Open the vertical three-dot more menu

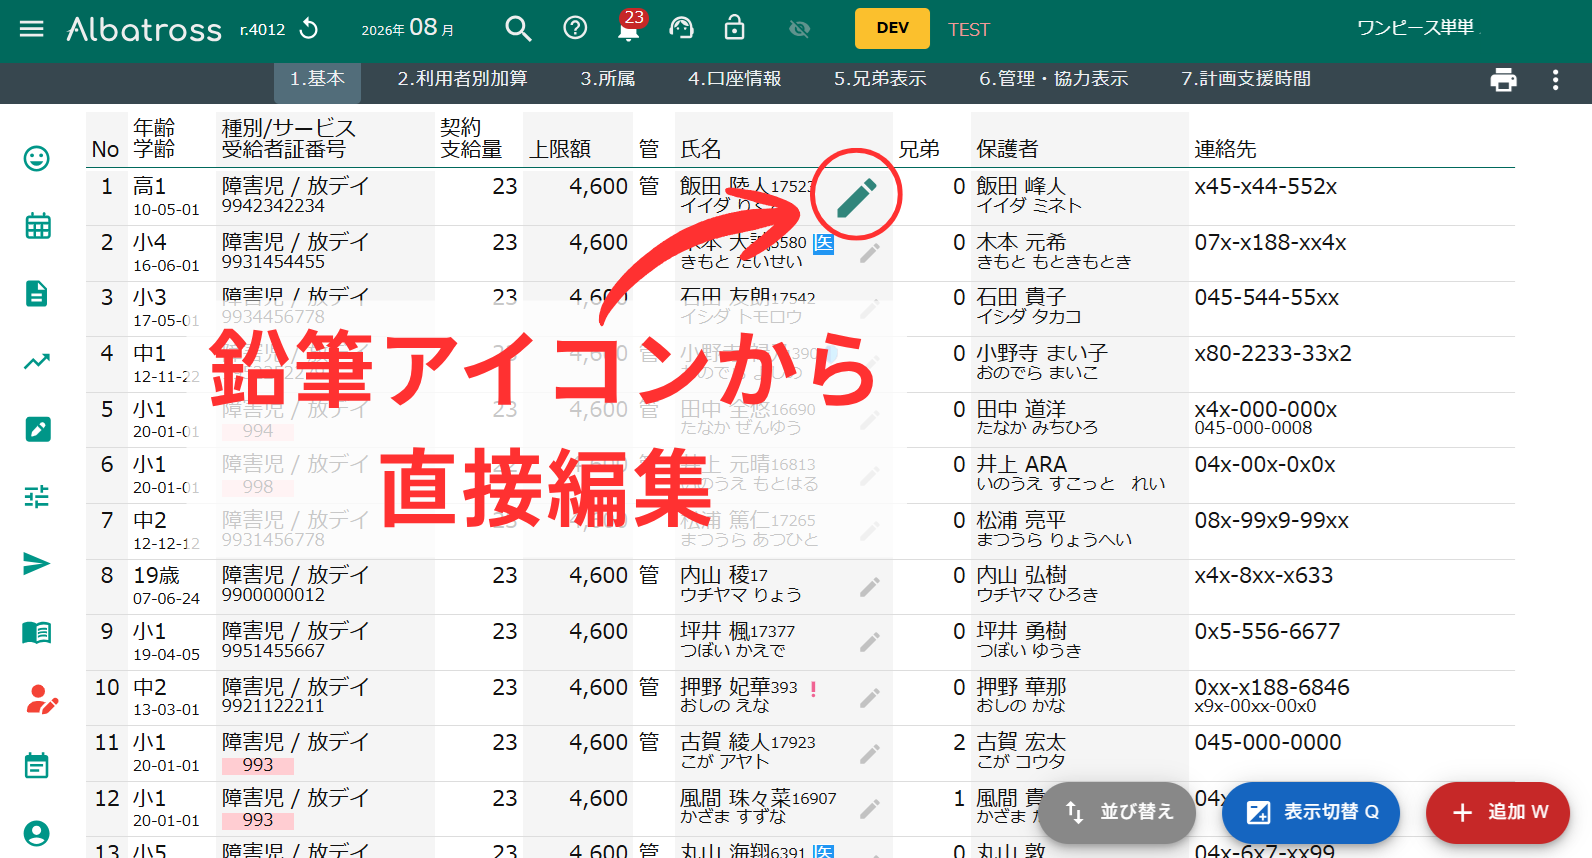pyautogui.click(x=1555, y=80)
